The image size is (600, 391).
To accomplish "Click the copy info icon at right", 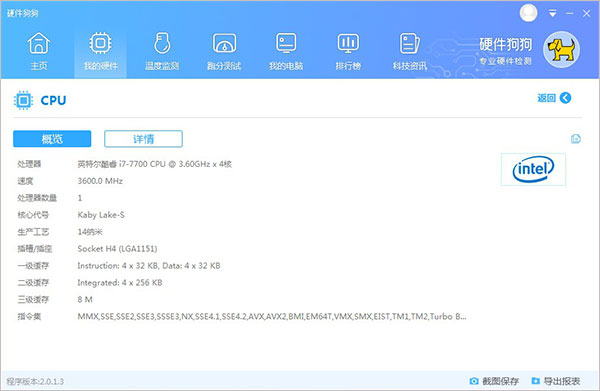I will tap(576, 138).
